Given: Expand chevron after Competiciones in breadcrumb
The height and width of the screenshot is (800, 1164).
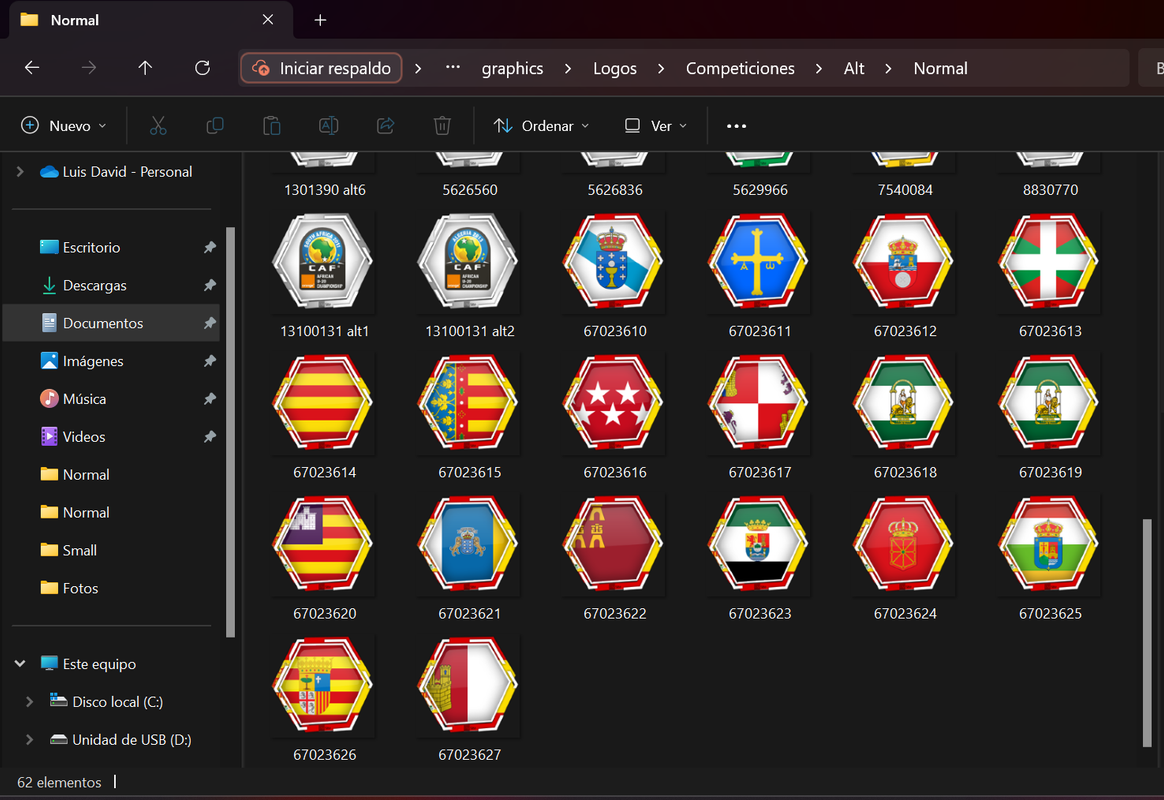Looking at the screenshot, I should tap(819, 68).
